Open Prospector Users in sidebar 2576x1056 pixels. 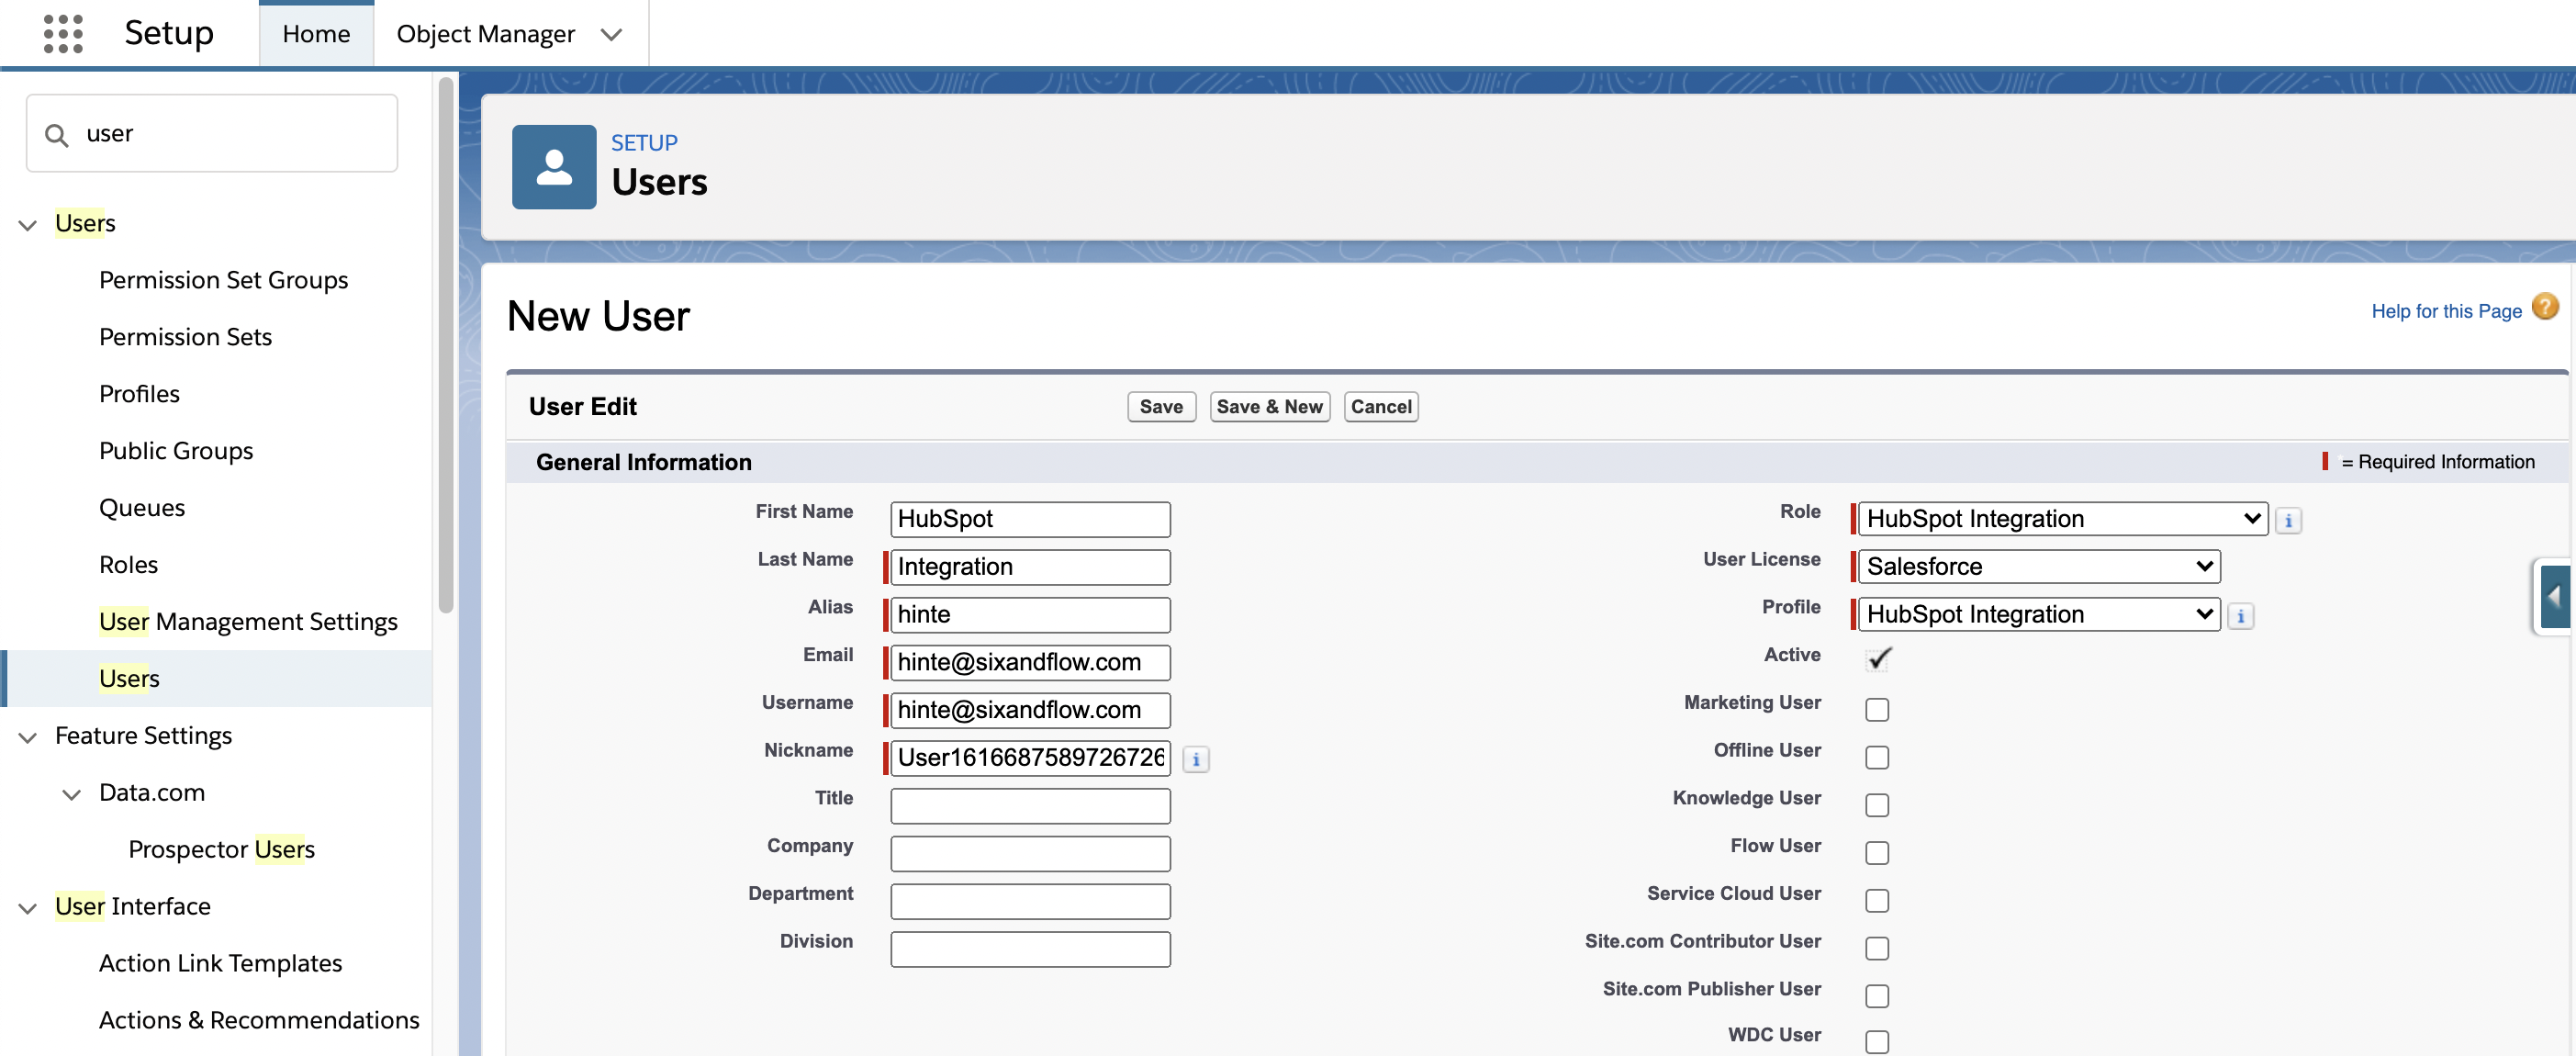(x=221, y=850)
